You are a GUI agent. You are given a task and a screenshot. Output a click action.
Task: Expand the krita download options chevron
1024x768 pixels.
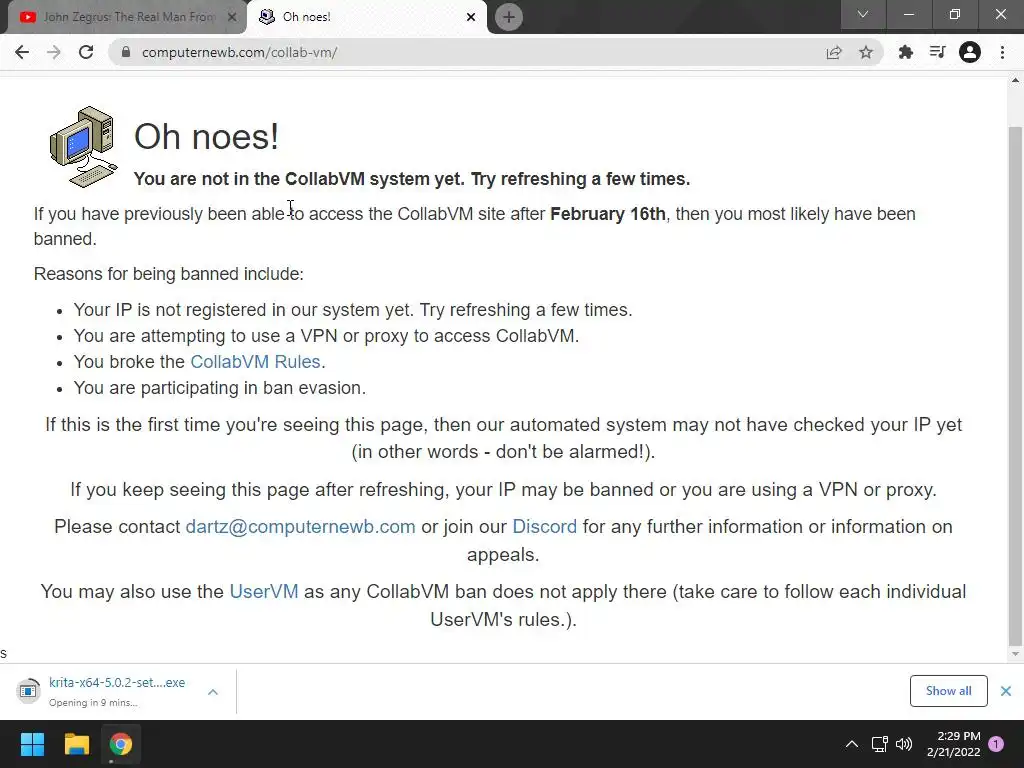click(x=213, y=692)
